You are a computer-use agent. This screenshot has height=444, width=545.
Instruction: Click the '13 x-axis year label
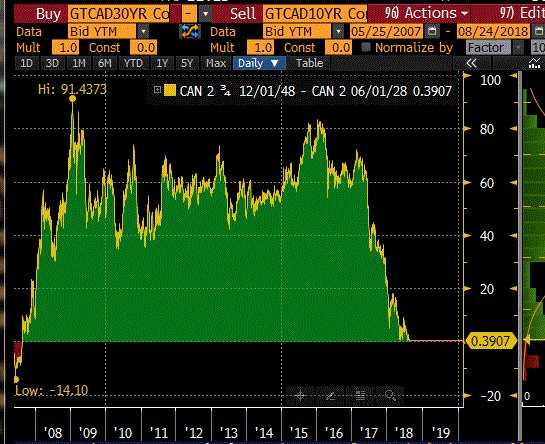tap(229, 433)
